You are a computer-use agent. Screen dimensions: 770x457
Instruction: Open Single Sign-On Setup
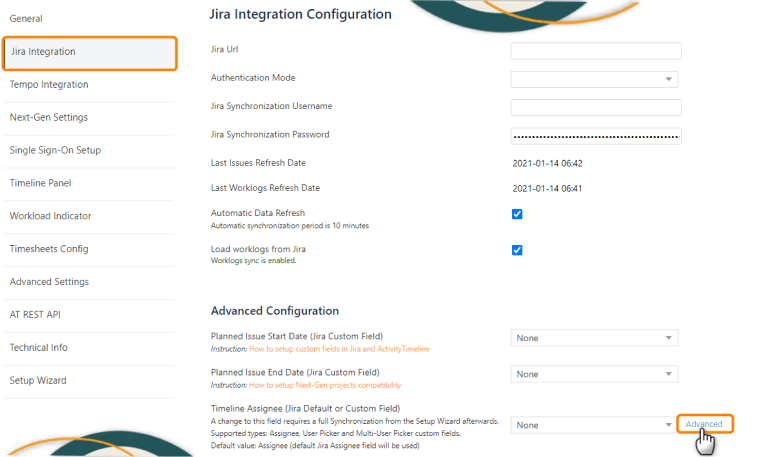point(55,150)
